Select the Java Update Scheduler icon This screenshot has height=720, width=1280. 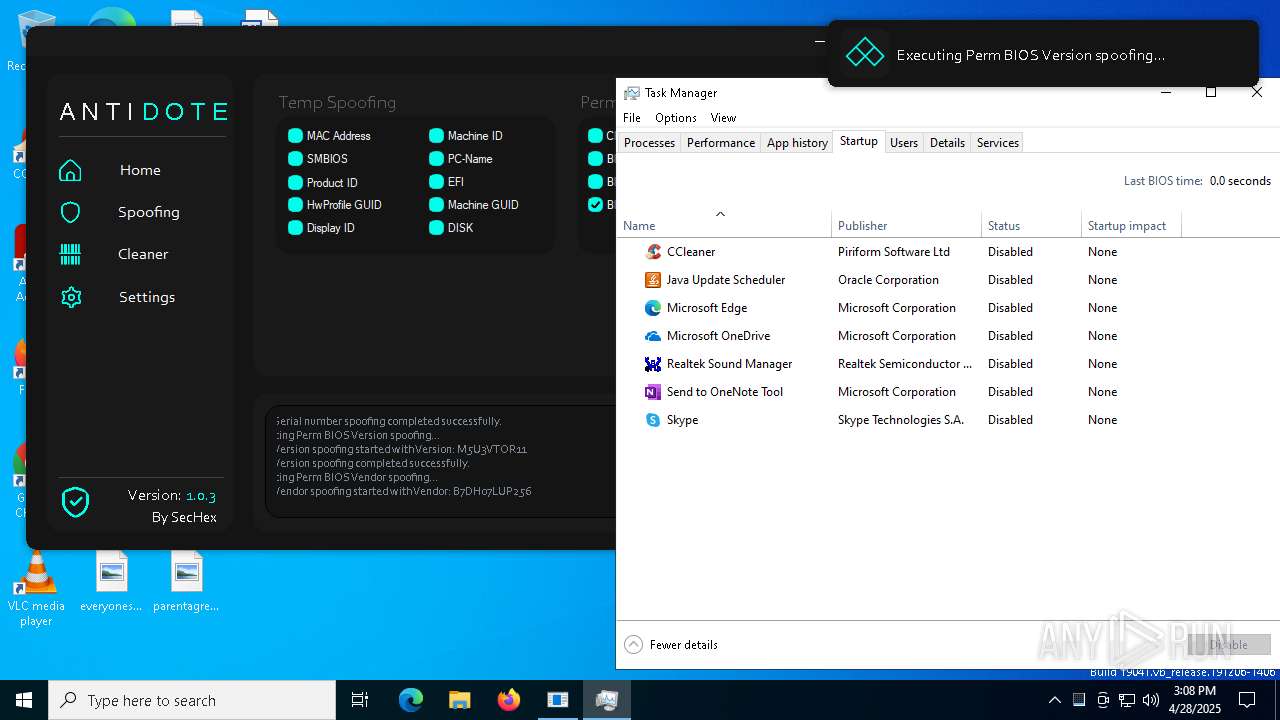click(x=653, y=280)
